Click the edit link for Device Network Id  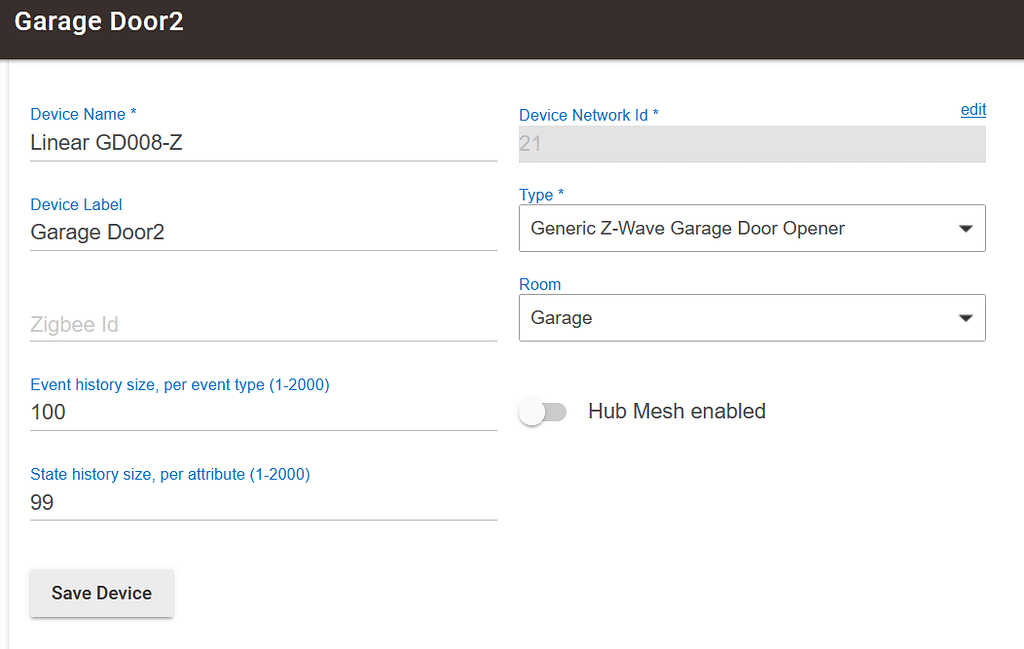click(x=973, y=110)
